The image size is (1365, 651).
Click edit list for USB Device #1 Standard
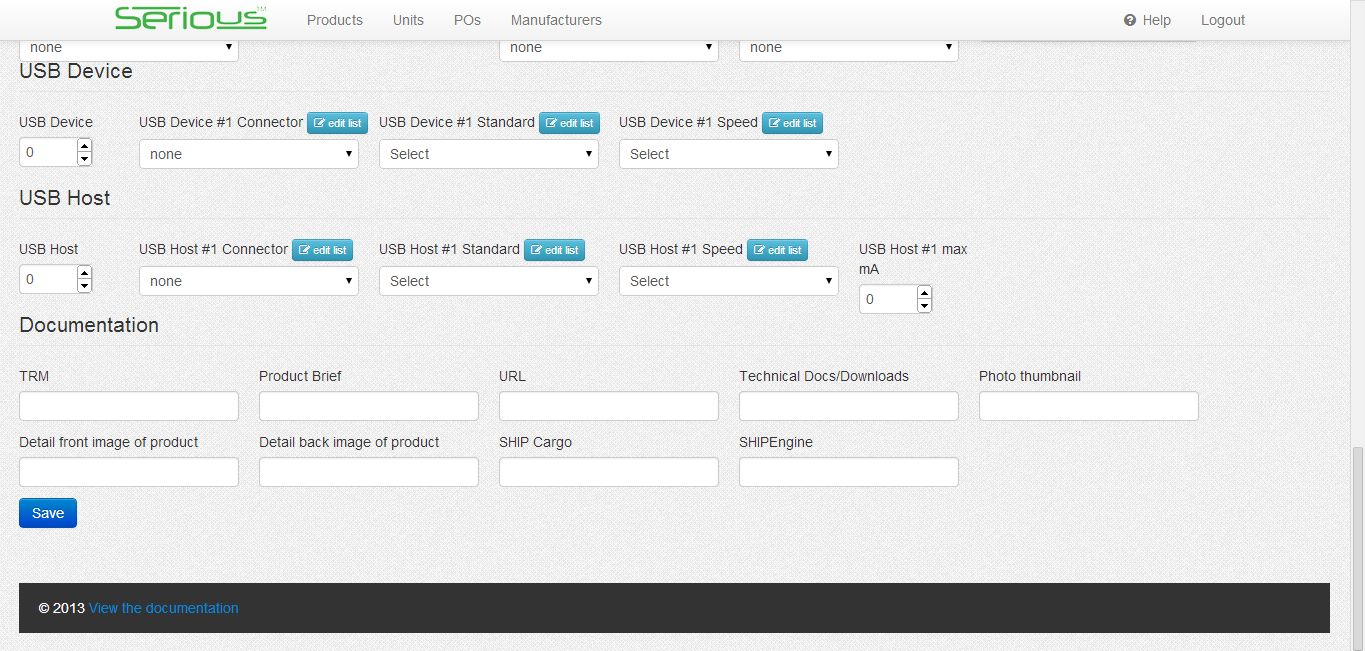(569, 123)
